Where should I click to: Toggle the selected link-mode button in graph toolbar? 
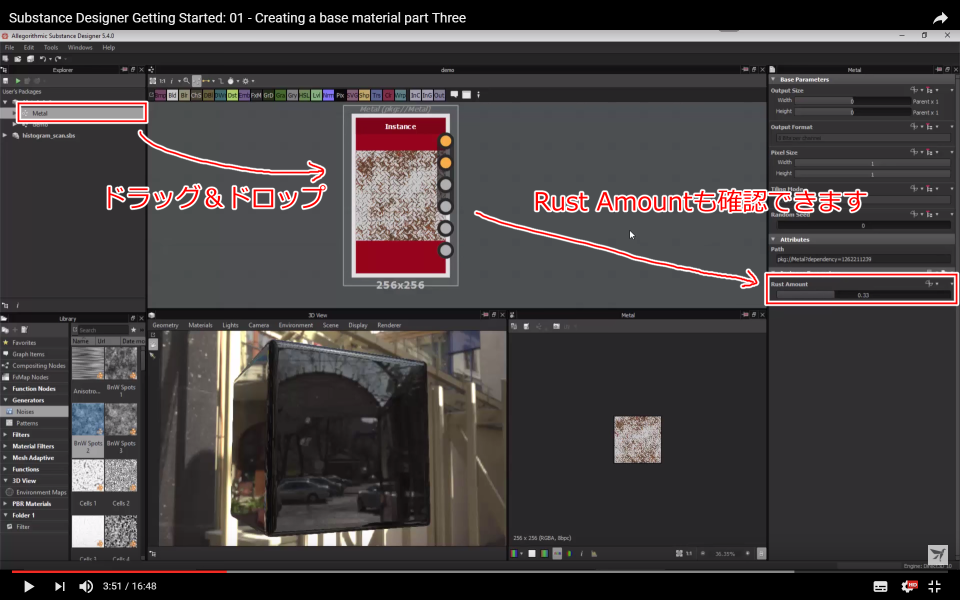coord(197,81)
